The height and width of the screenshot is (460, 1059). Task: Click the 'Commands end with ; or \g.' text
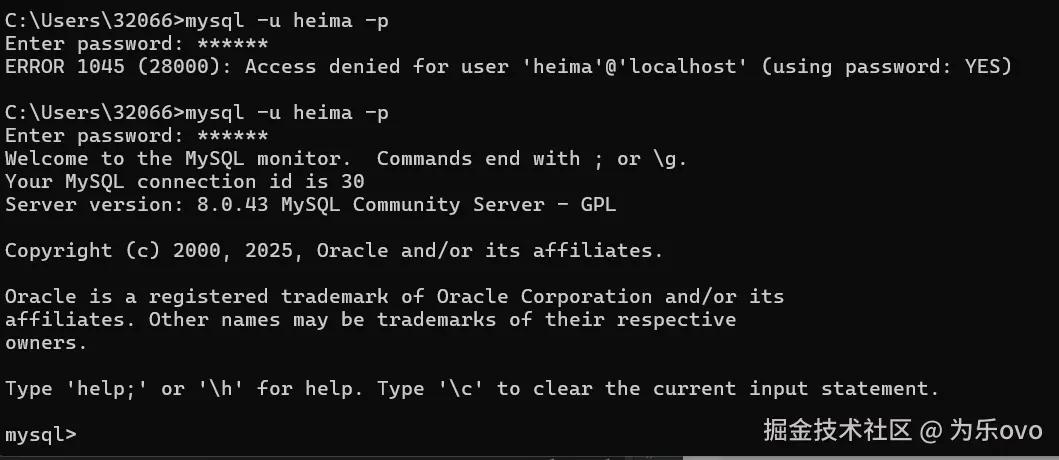coord(531,159)
